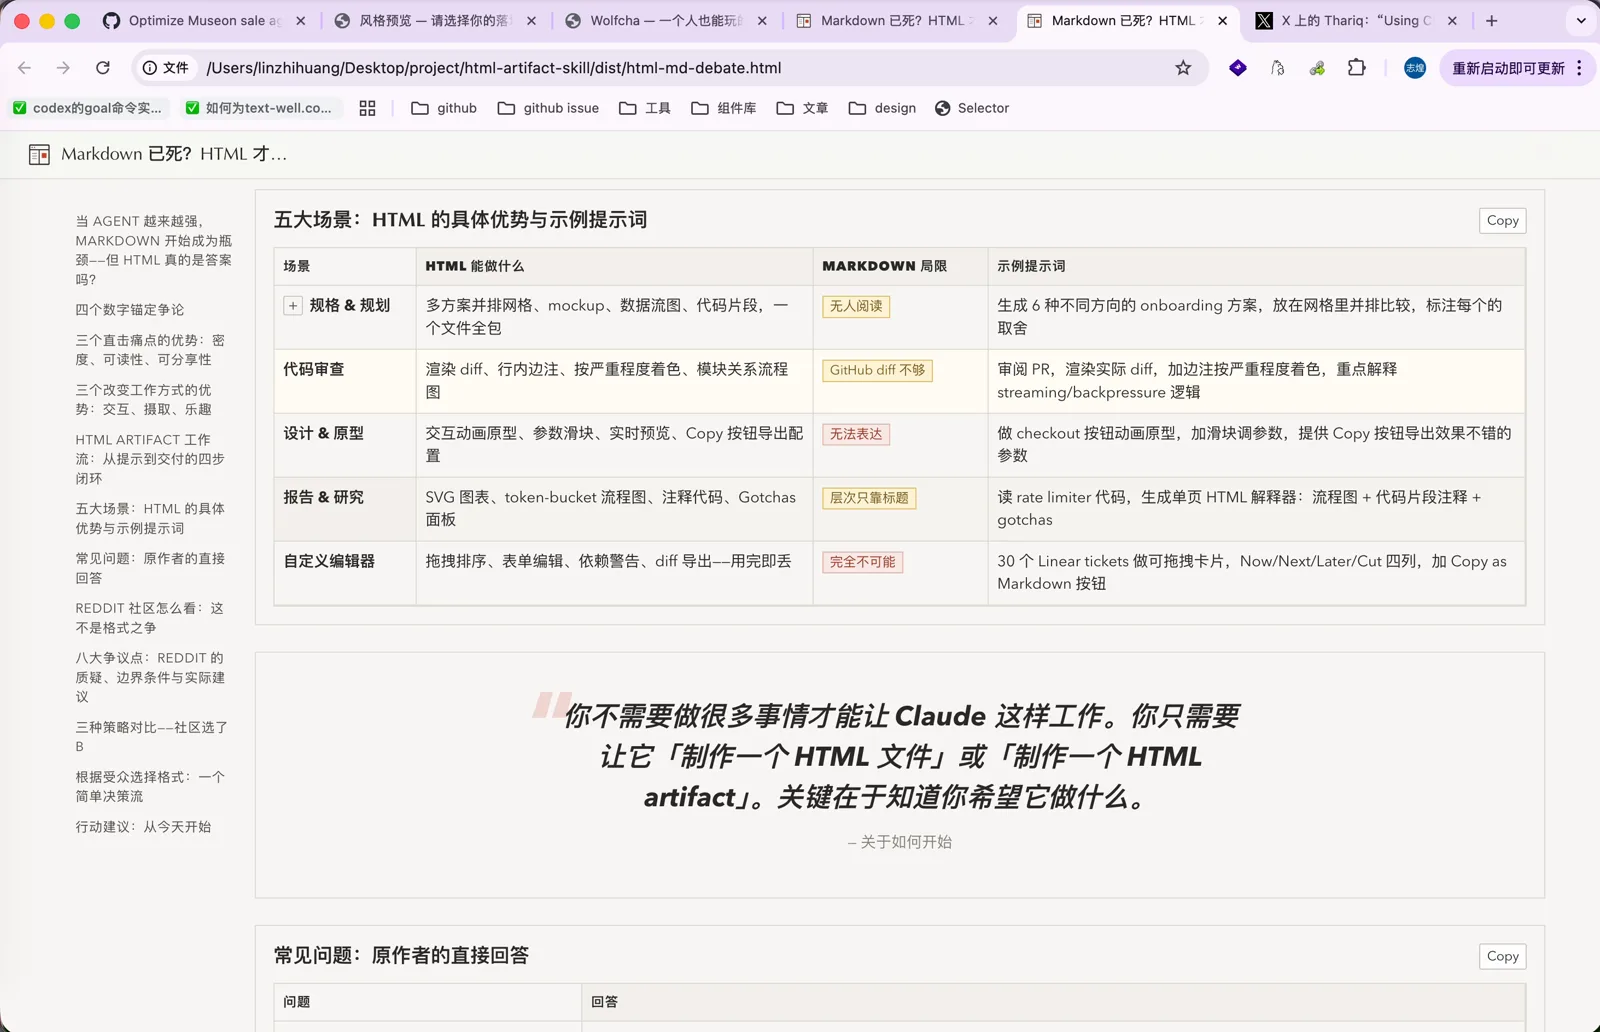Open the Extensions puzzle icon
This screenshot has width=1600, height=1032.
click(x=1357, y=68)
